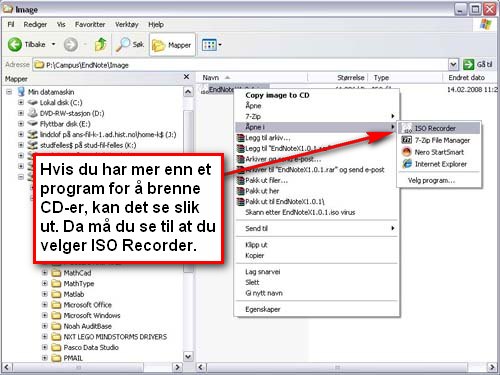Screen dimensions: 500x375
Task: Click the PMAIL folder icon
Action: (56, 358)
